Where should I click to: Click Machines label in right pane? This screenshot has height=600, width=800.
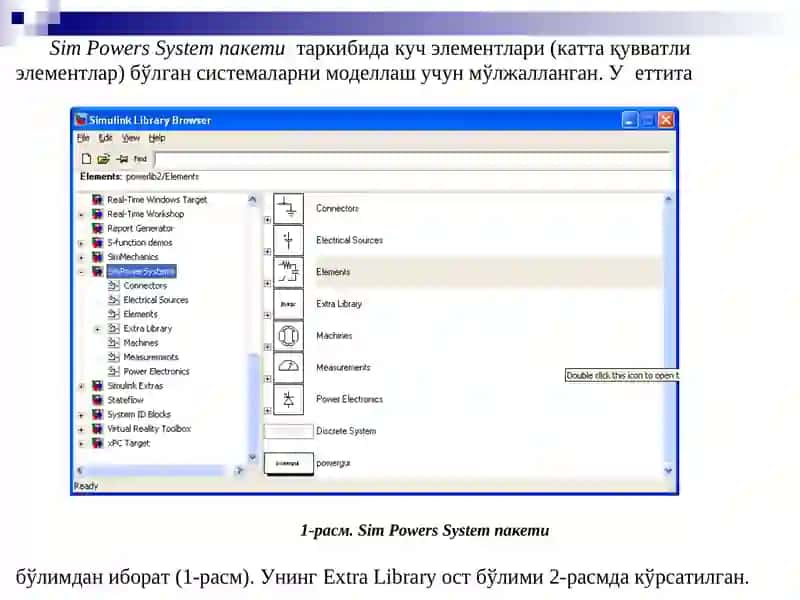(334, 336)
